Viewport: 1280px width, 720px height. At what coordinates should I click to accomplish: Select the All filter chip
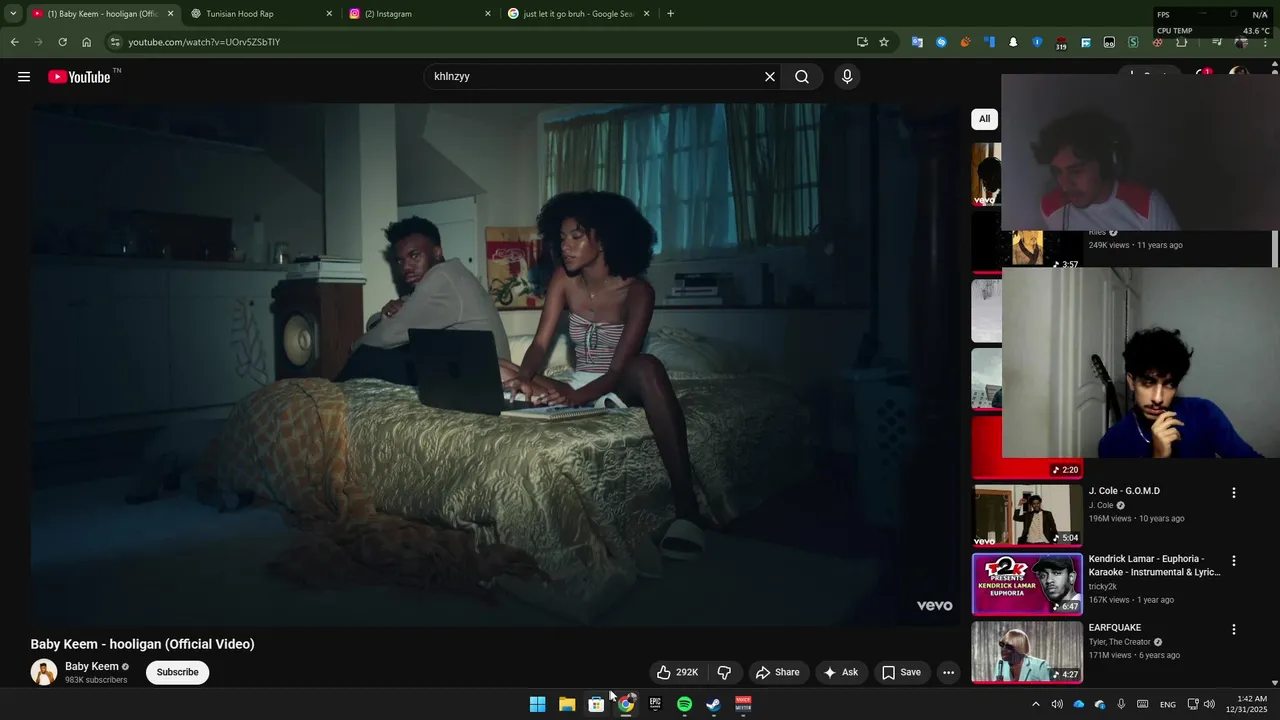click(984, 119)
